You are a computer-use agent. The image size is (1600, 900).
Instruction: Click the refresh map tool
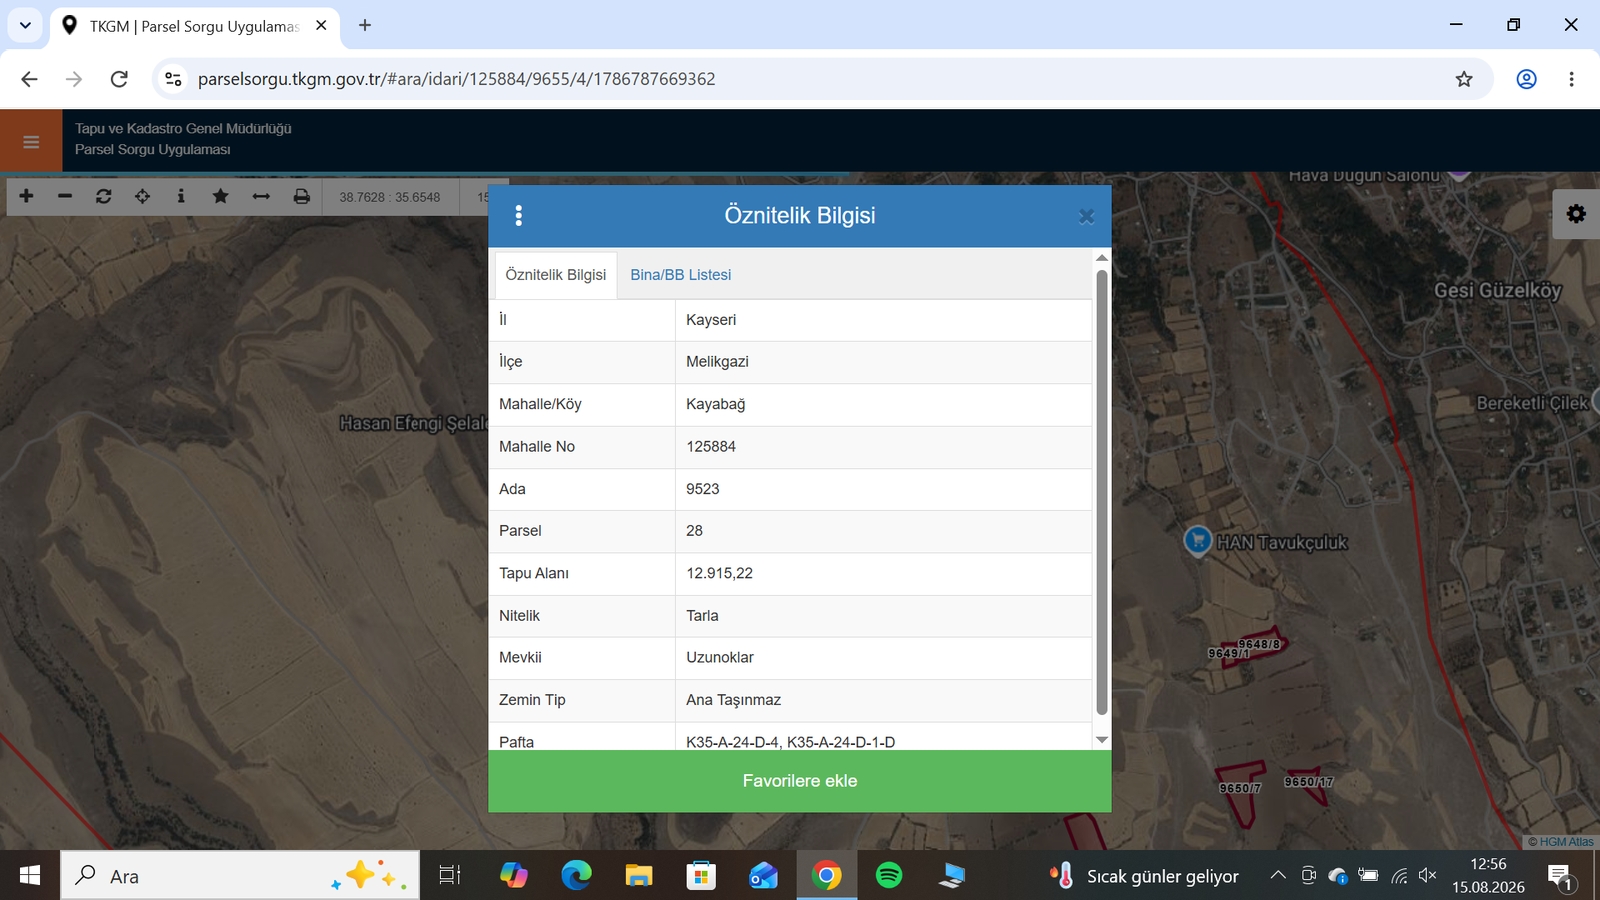pyautogui.click(x=104, y=196)
